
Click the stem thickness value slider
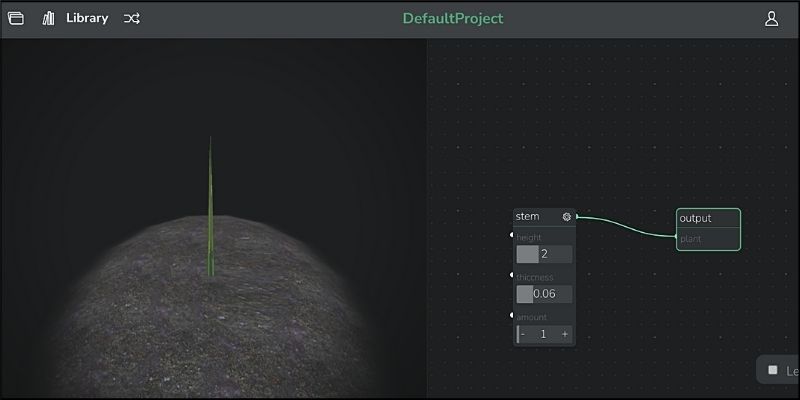(x=544, y=294)
